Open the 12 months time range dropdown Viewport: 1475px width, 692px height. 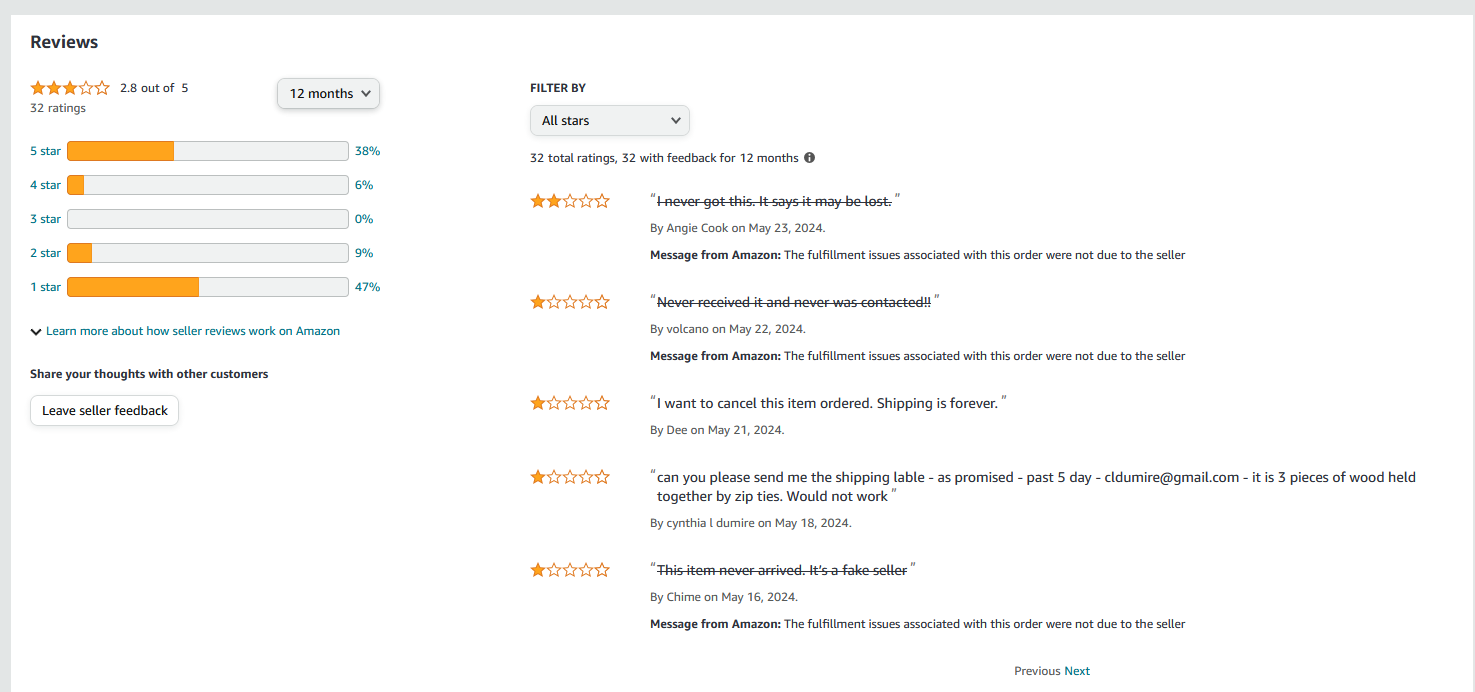click(x=328, y=93)
